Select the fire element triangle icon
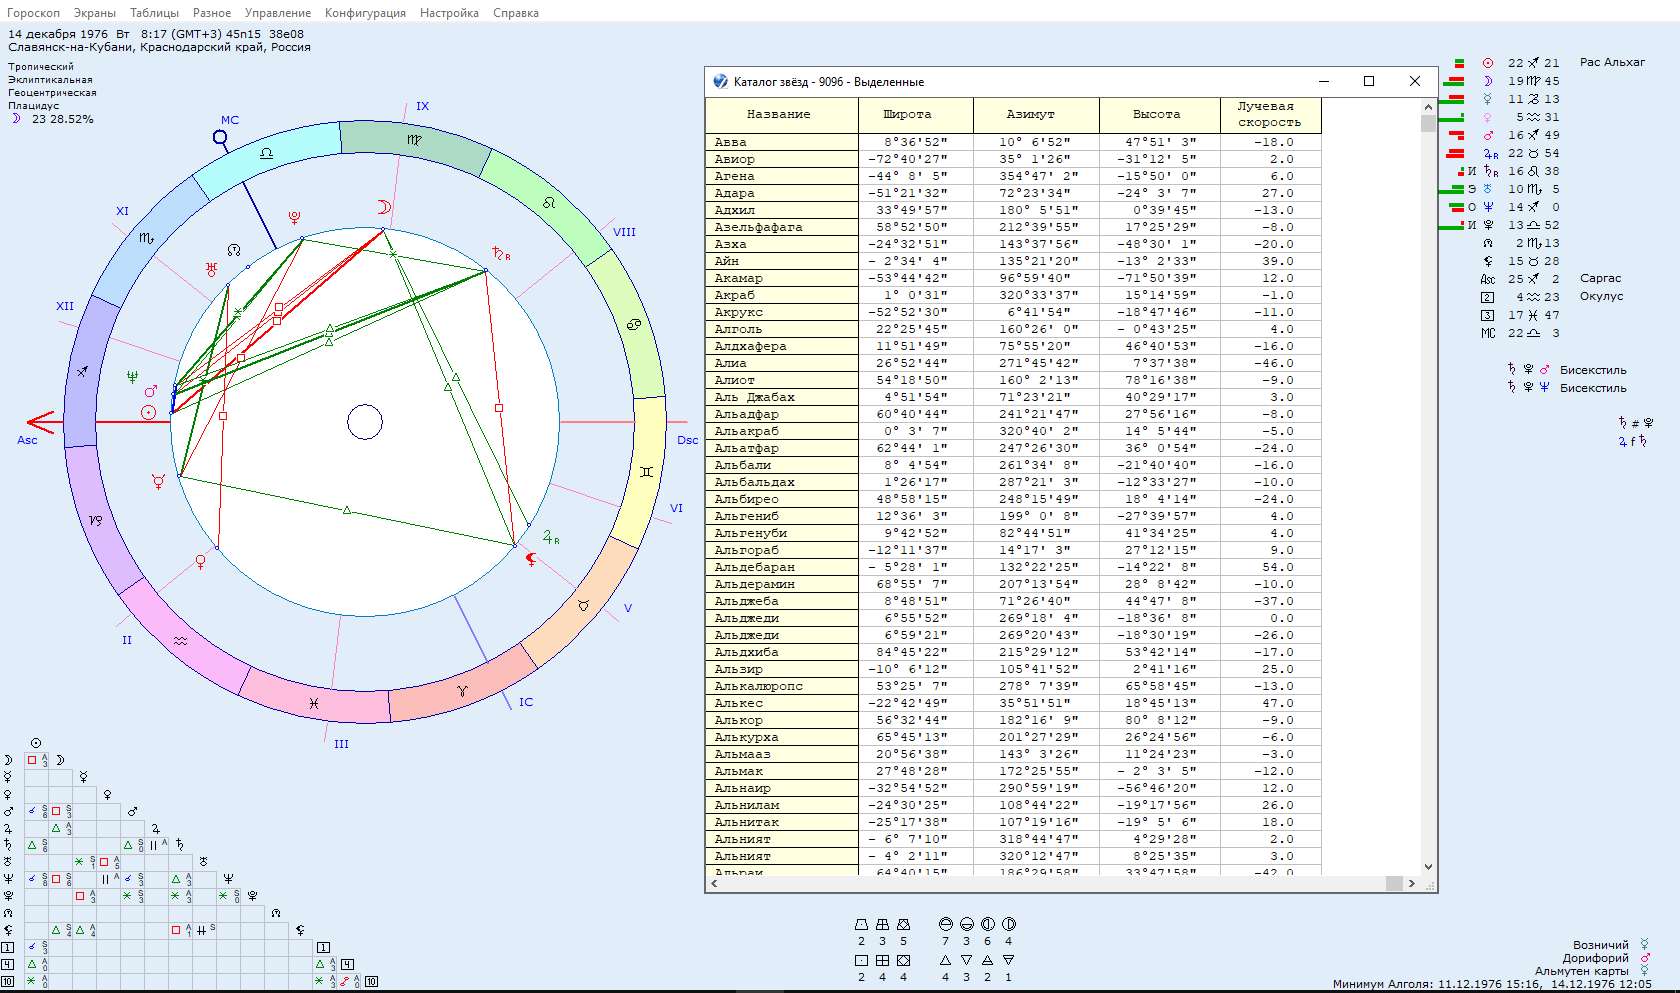 (945, 960)
